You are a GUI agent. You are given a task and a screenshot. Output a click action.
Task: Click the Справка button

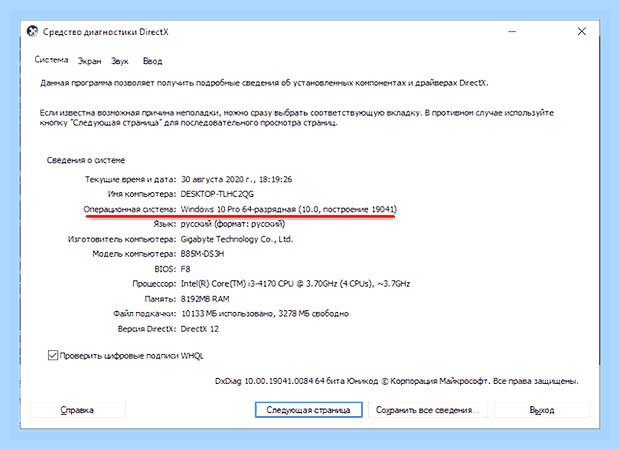point(78,410)
